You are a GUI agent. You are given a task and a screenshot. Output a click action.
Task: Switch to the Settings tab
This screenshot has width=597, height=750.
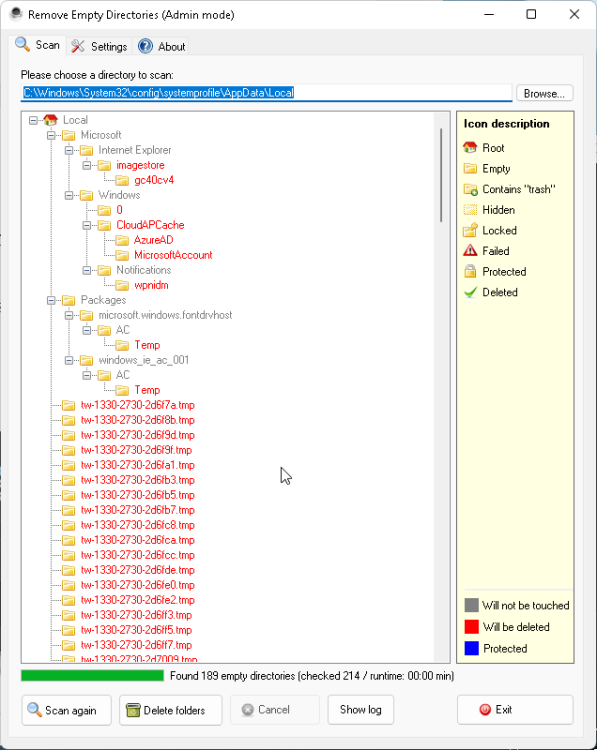tap(99, 46)
